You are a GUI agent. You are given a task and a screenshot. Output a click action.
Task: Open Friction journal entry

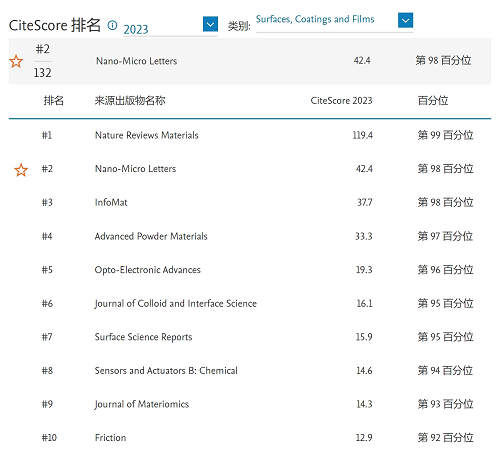[111, 438]
